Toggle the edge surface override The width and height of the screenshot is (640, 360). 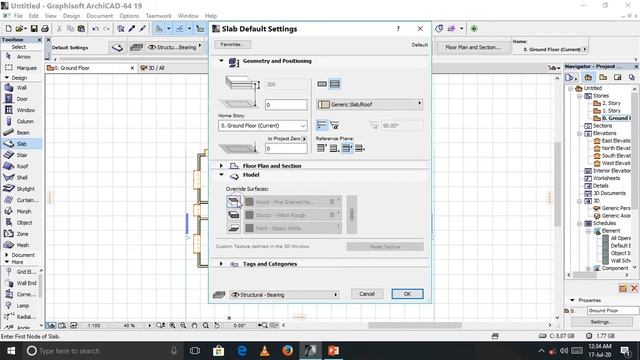[234, 215]
